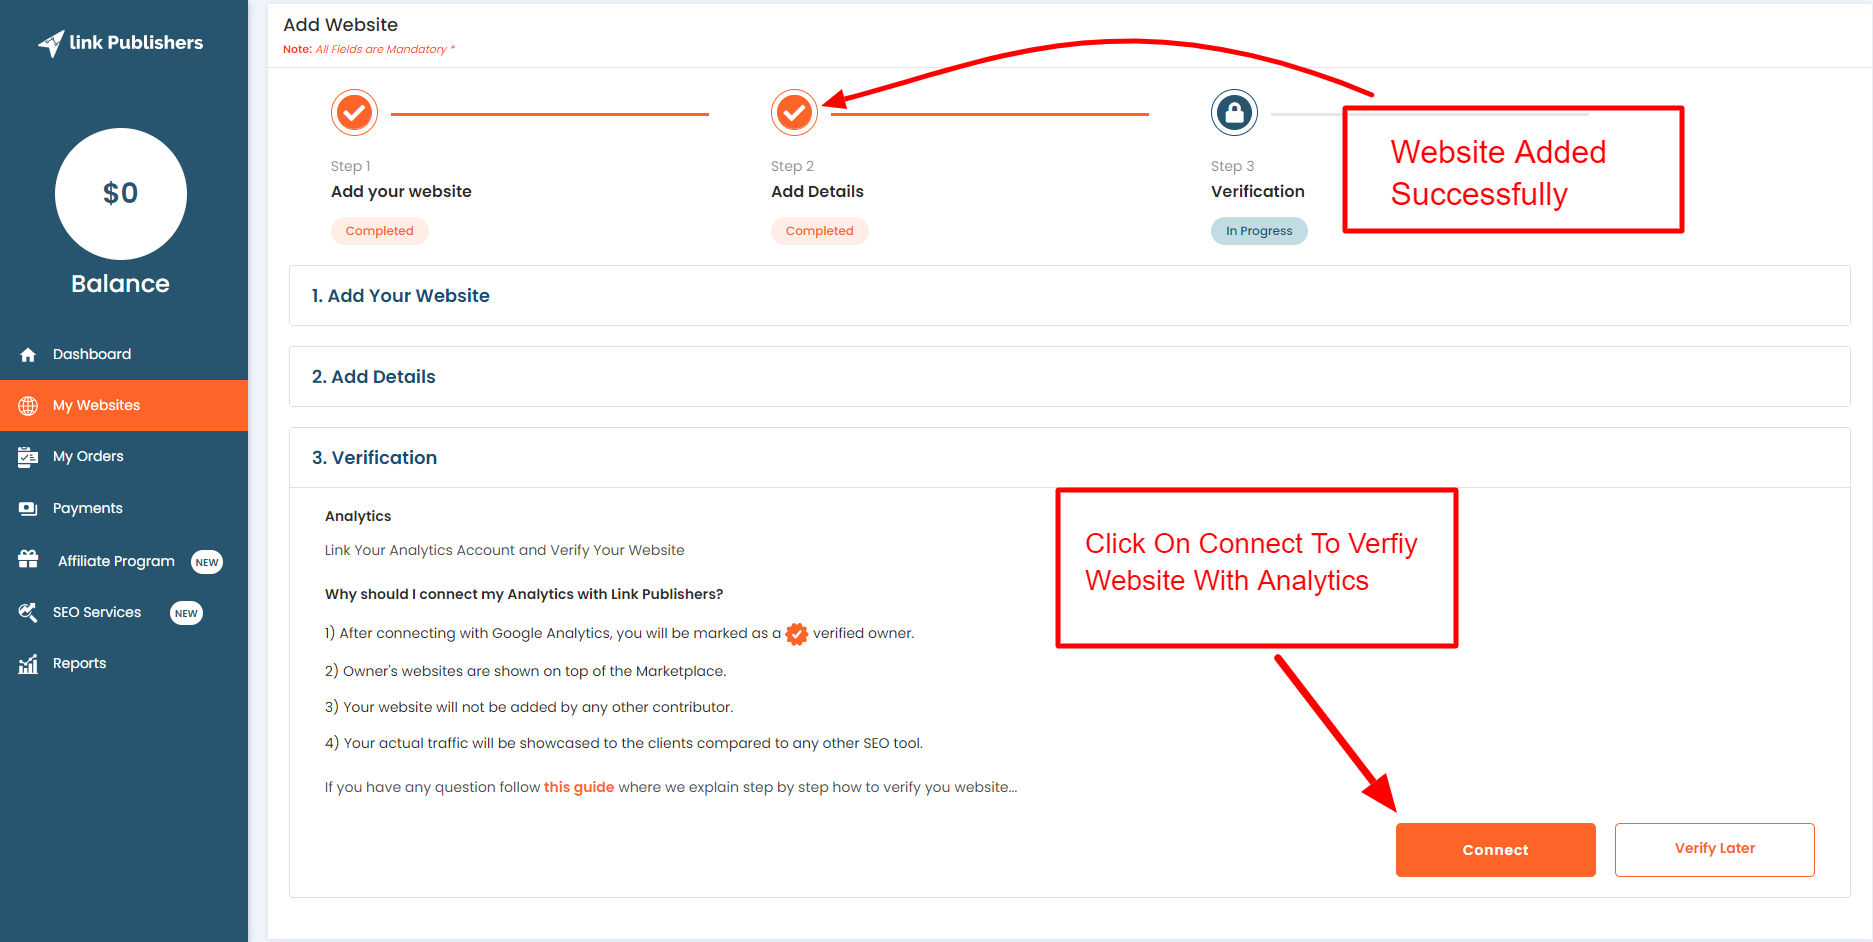Screen dimensions: 1873x942
Task: Expand the Add Details section
Action: 374,376
